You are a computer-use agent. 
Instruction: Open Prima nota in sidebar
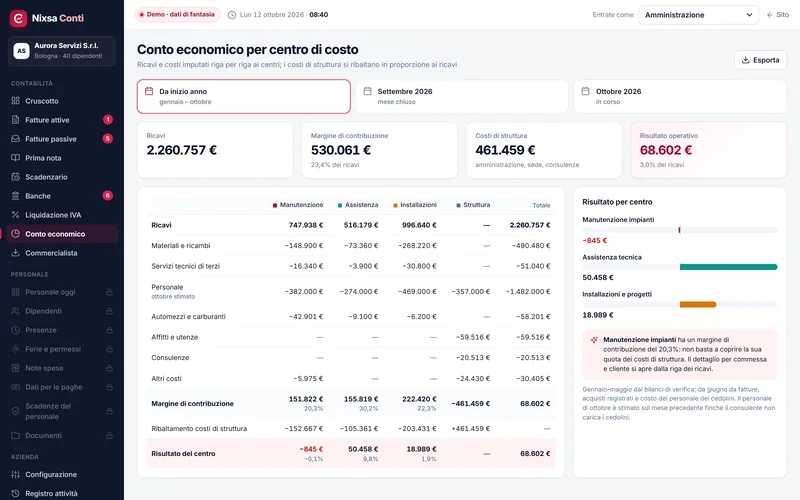[62, 158]
